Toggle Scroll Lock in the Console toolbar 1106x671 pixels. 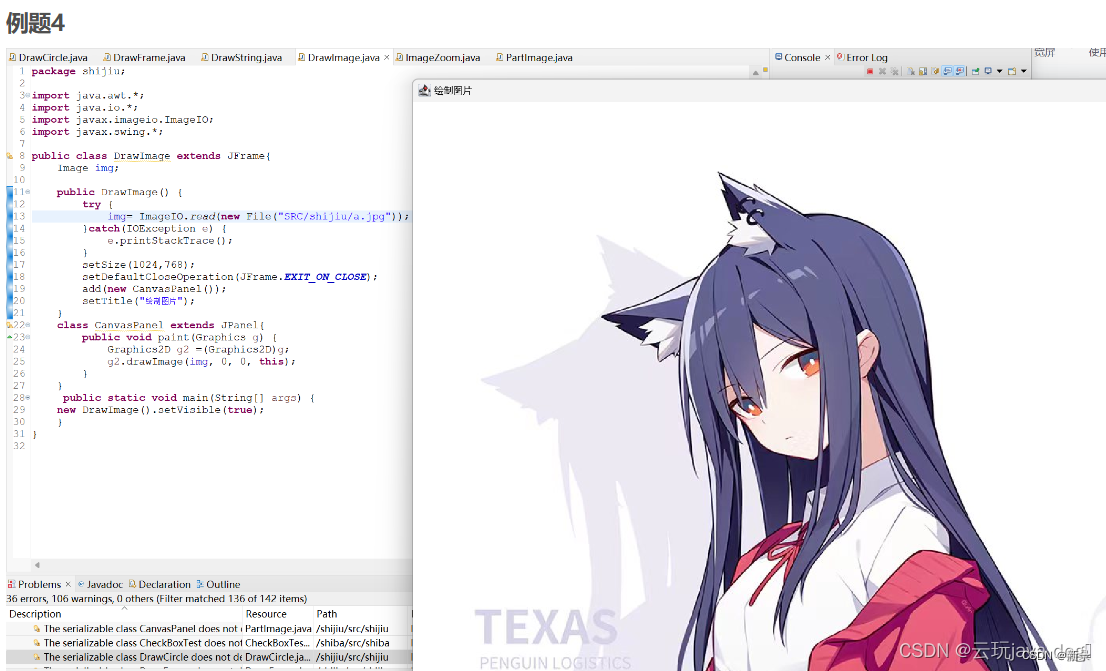[x=923, y=71]
